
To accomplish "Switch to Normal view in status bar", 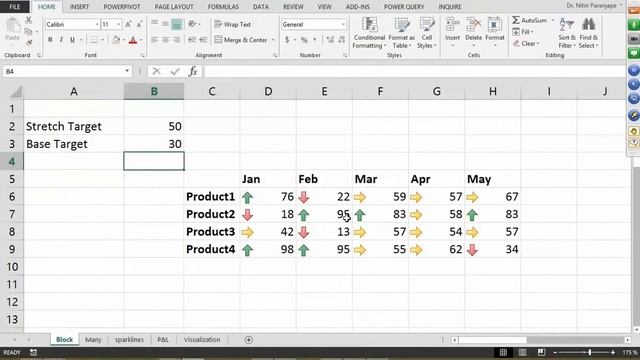I will click(x=503, y=352).
